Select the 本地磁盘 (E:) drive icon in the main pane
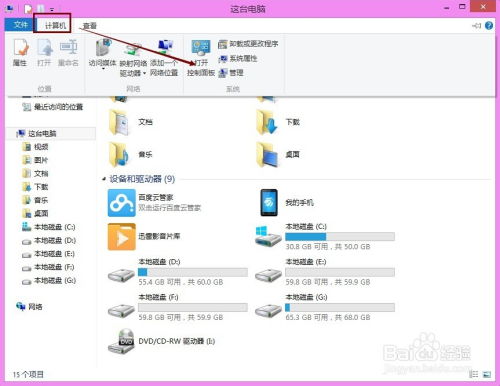This screenshot has height=386, width=500. pyautogui.click(x=268, y=275)
